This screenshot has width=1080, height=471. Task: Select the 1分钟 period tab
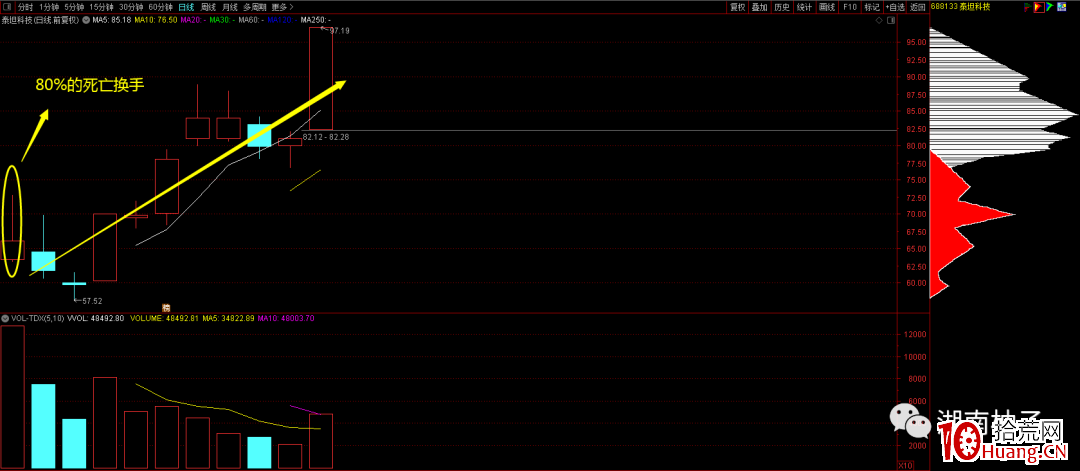49,7
